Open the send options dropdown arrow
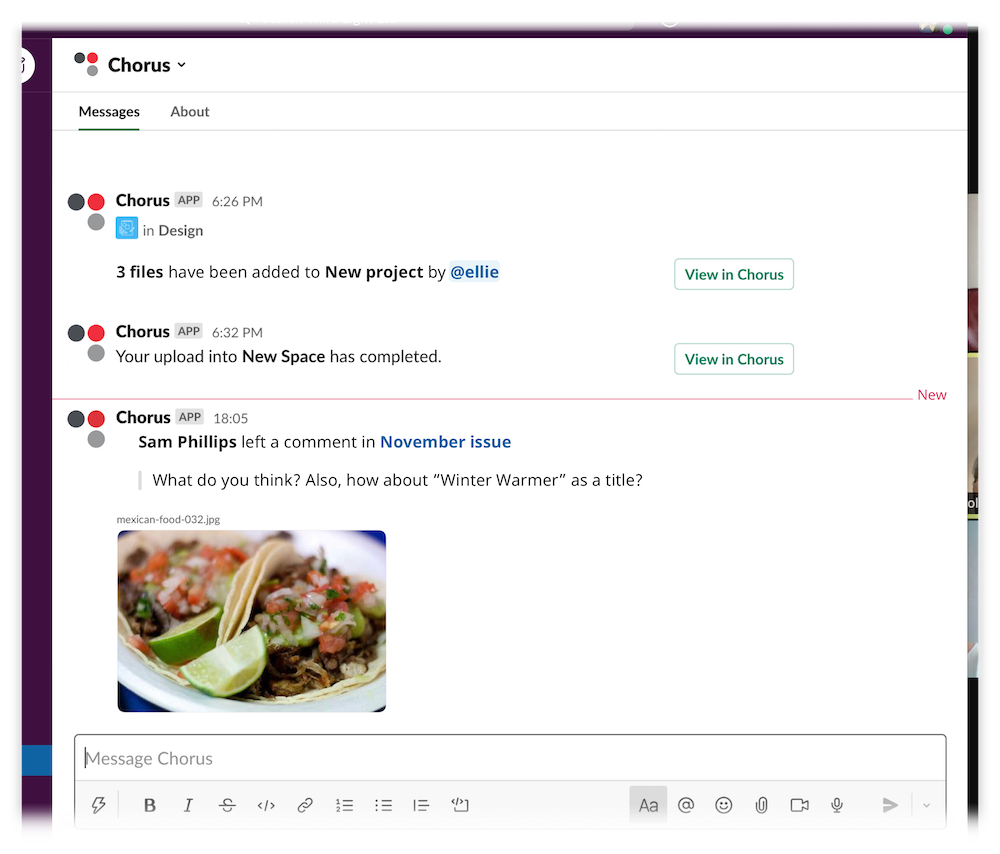Screen dimensions: 1000x854 tap(927, 806)
